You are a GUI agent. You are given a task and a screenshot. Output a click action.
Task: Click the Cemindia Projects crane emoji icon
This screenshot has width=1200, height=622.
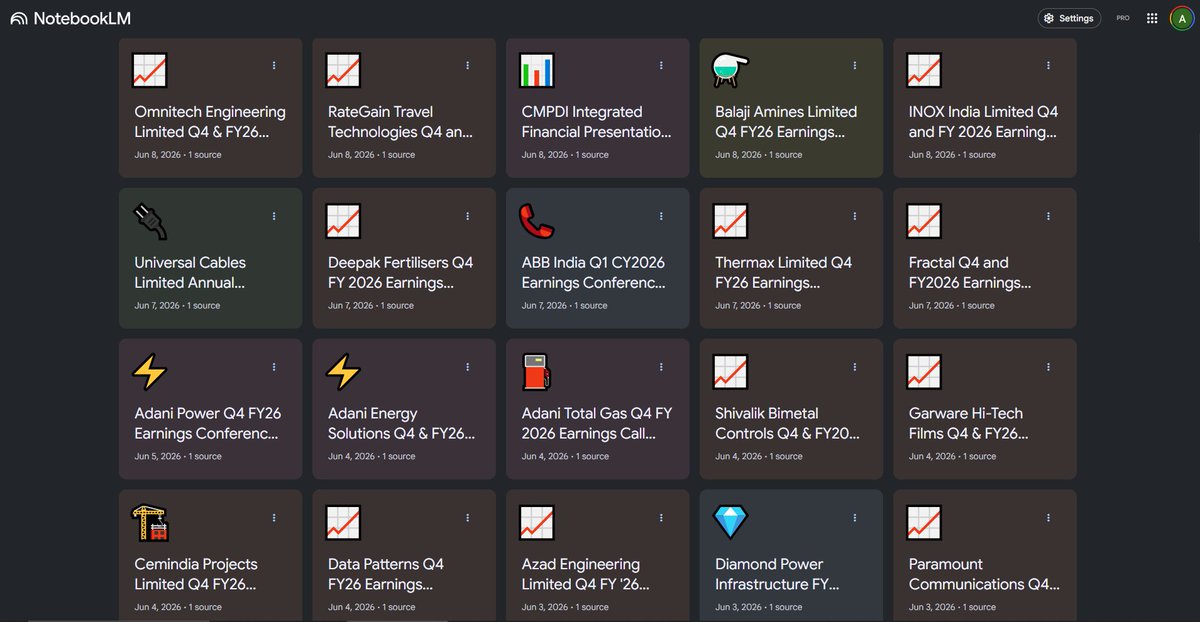(150, 523)
